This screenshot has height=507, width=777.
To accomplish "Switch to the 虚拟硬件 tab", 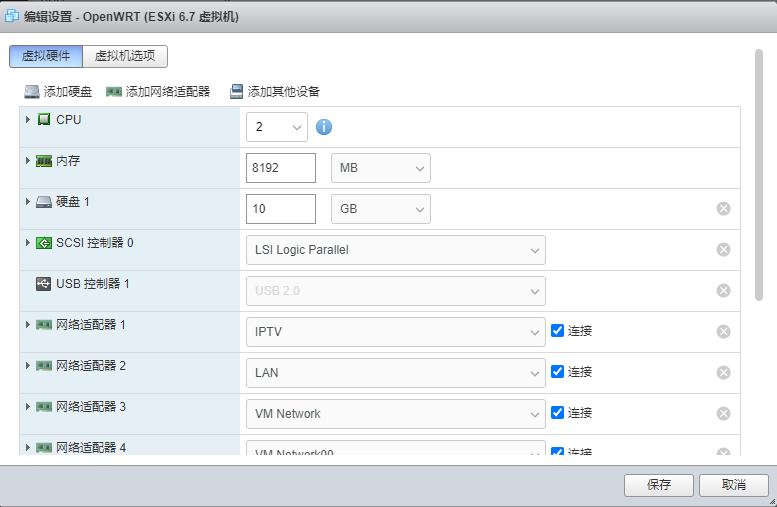I will [x=46, y=56].
